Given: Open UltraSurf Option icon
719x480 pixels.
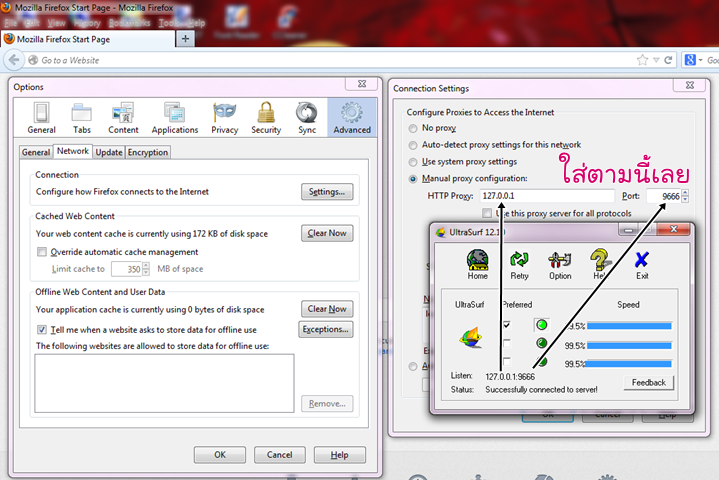Looking at the screenshot, I should pyautogui.click(x=560, y=264).
